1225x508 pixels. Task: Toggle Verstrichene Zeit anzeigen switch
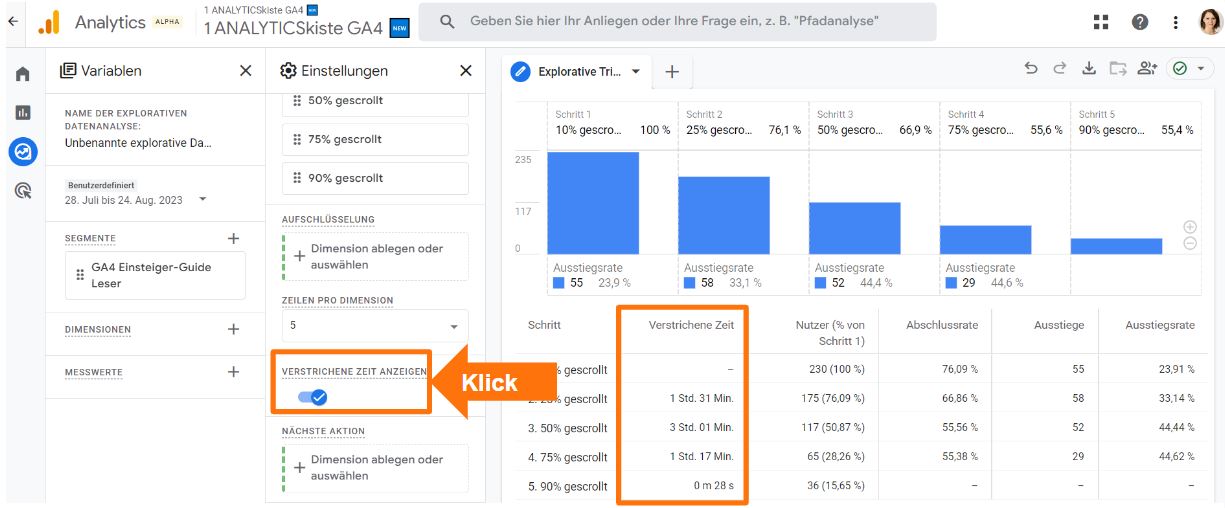(312, 397)
